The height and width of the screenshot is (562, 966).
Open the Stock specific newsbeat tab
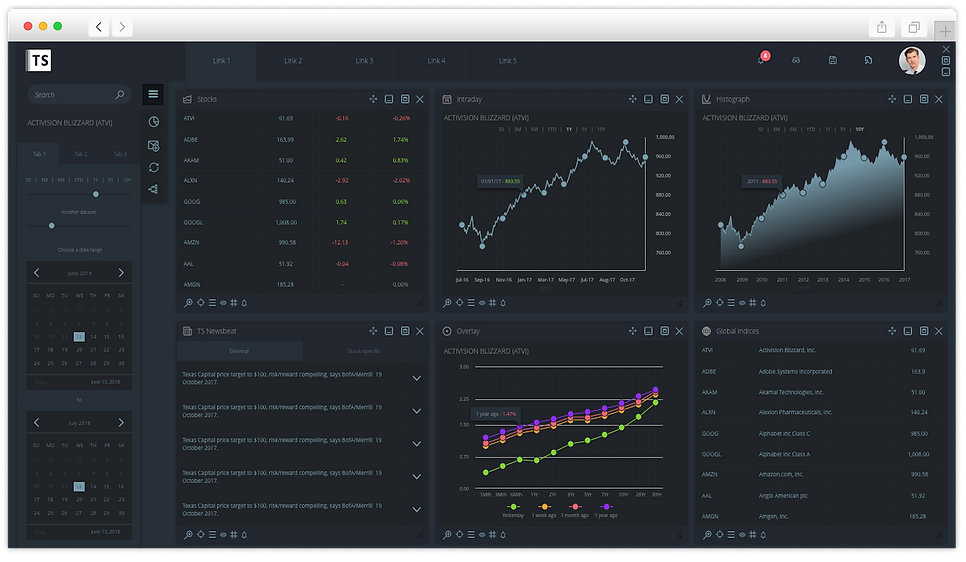coord(363,351)
